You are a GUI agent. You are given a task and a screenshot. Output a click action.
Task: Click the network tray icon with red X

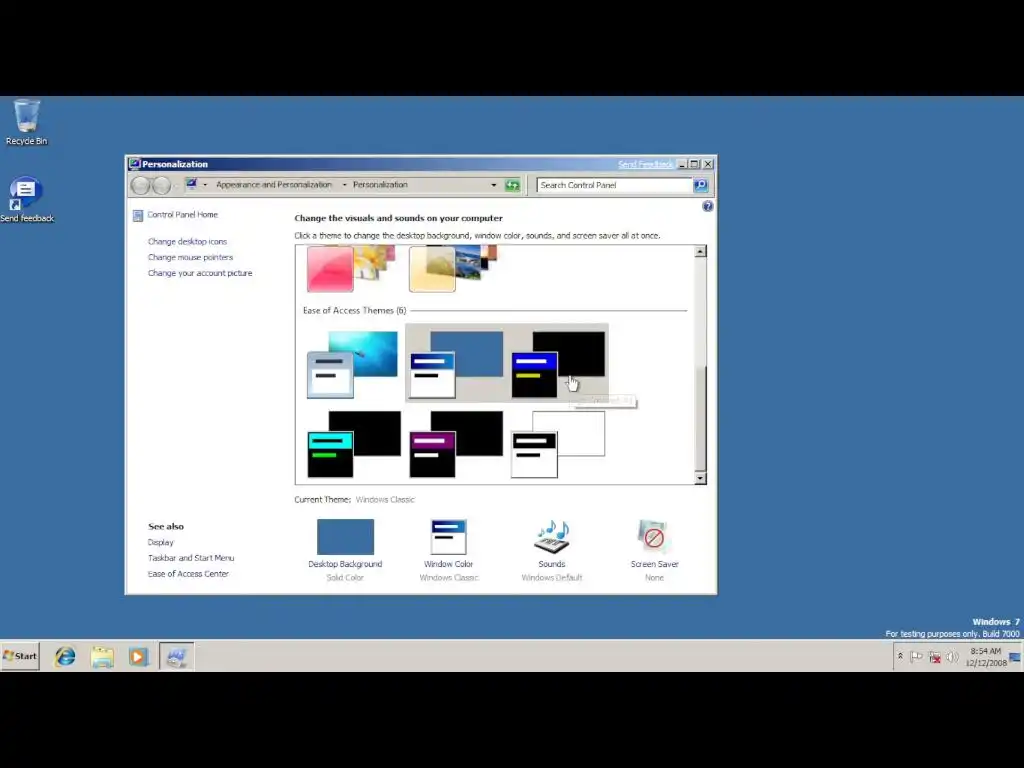(x=935, y=657)
